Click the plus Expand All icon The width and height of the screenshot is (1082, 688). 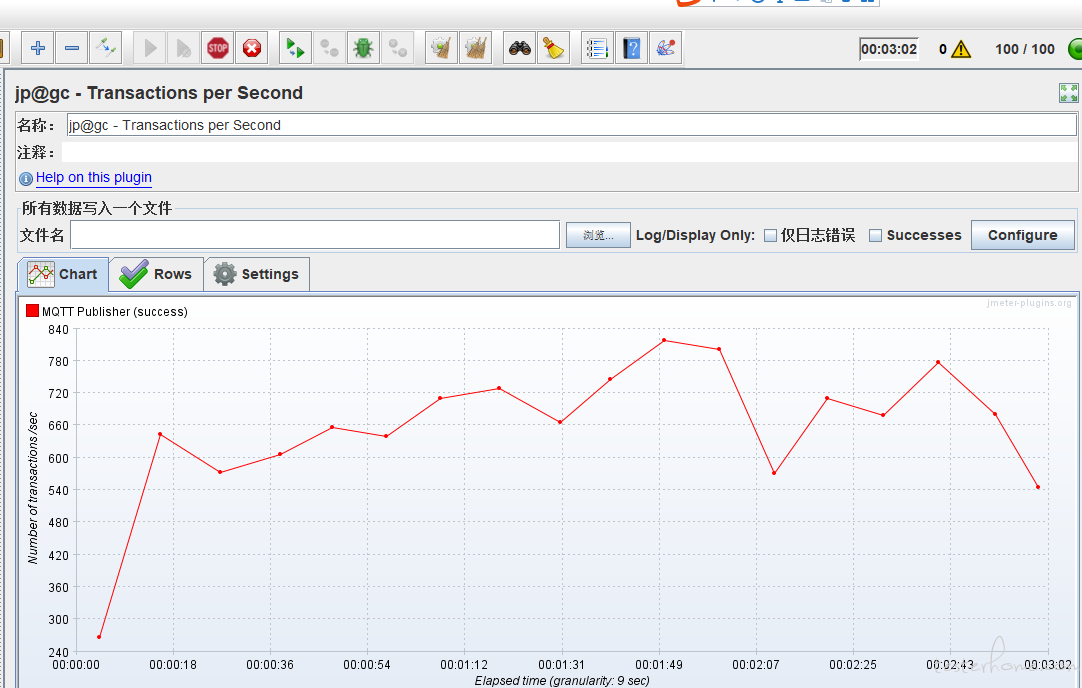pos(38,48)
